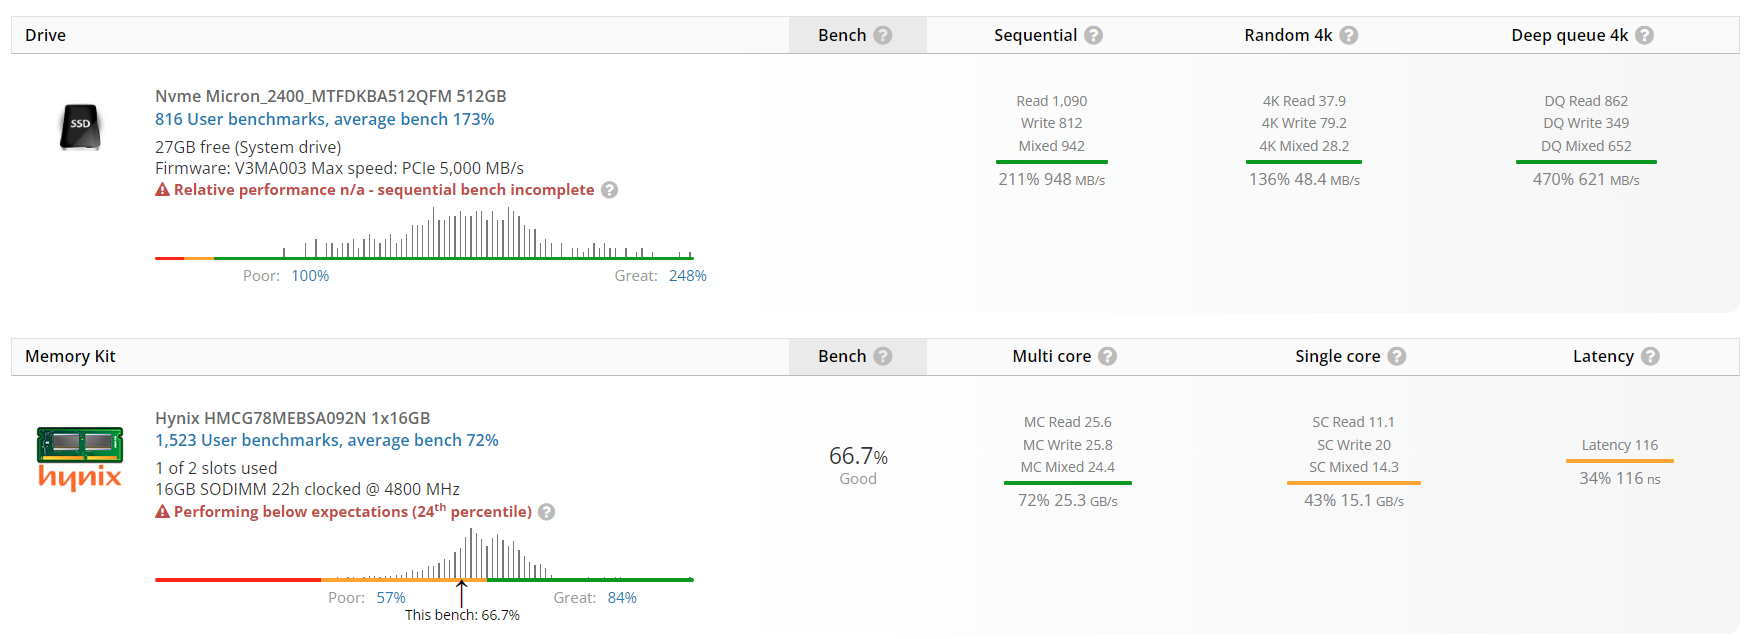Click the memory Poor 57% link
The width and height of the screenshot is (1746, 639).
(x=391, y=598)
